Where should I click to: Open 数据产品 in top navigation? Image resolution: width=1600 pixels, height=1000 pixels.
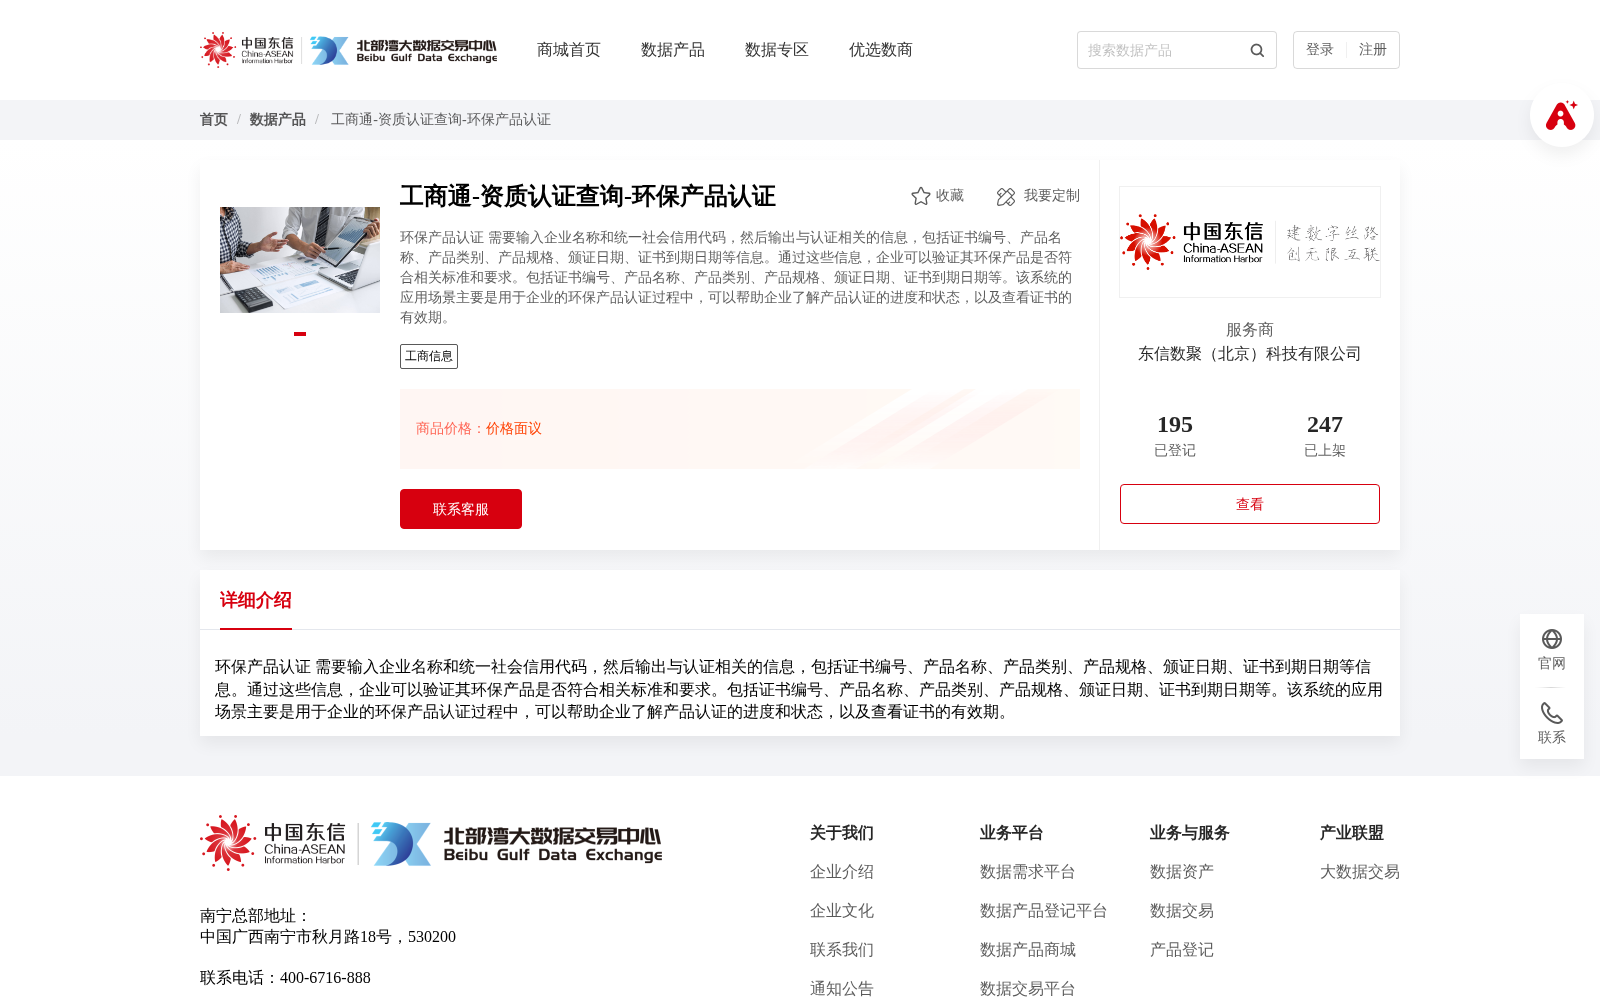click(x=673, y=50)
